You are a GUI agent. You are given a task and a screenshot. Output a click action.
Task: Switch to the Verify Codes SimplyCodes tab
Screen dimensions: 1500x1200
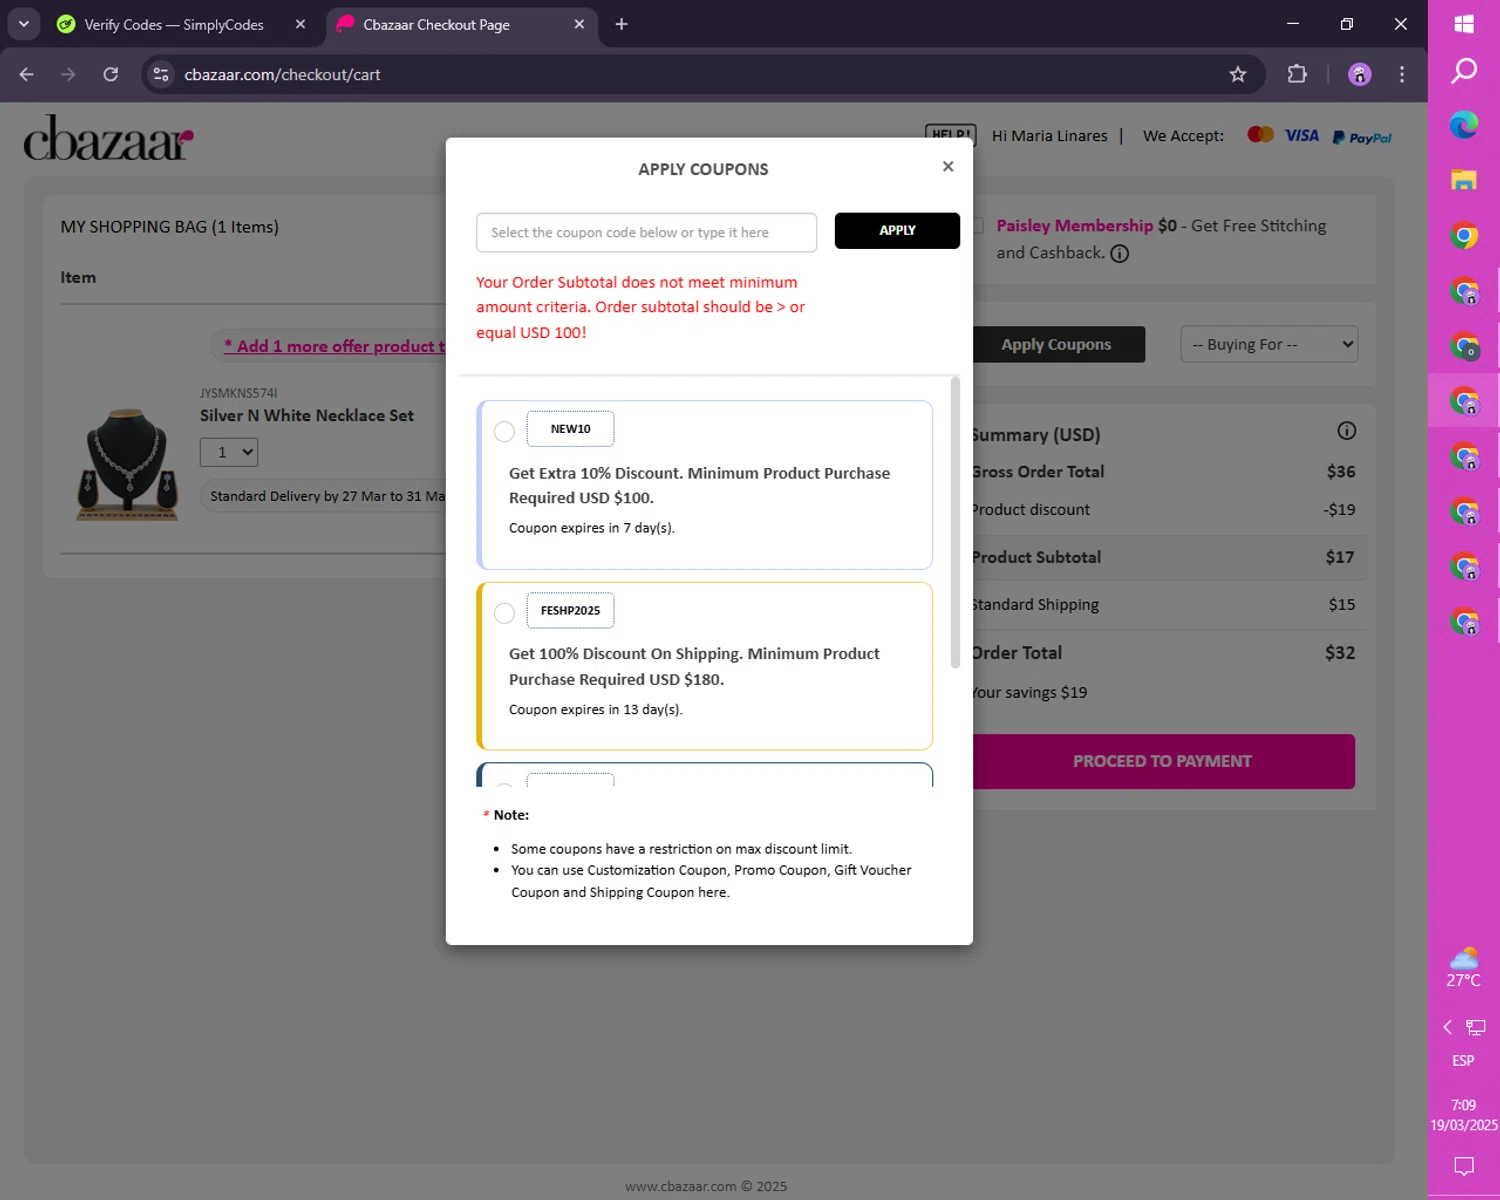(175, 24)
